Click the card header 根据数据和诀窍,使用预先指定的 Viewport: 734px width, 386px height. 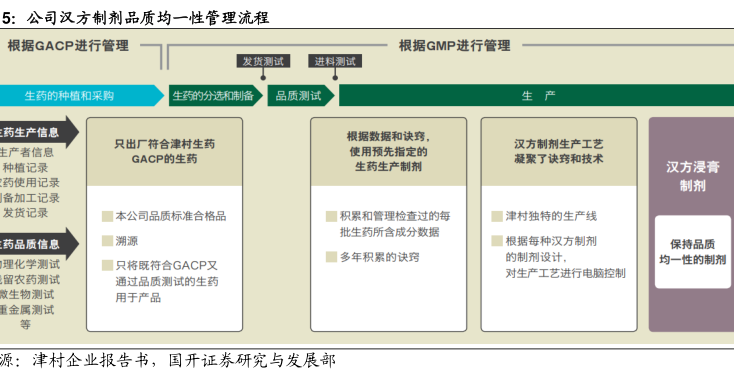coord(389,152)
